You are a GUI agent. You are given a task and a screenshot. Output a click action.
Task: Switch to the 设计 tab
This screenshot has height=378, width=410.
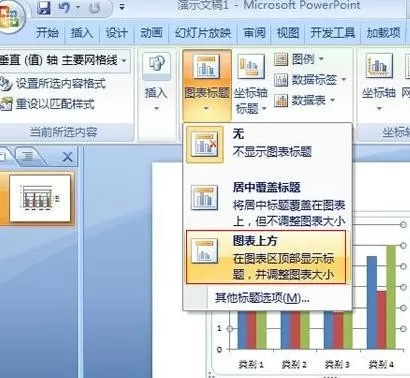[116, 33]
